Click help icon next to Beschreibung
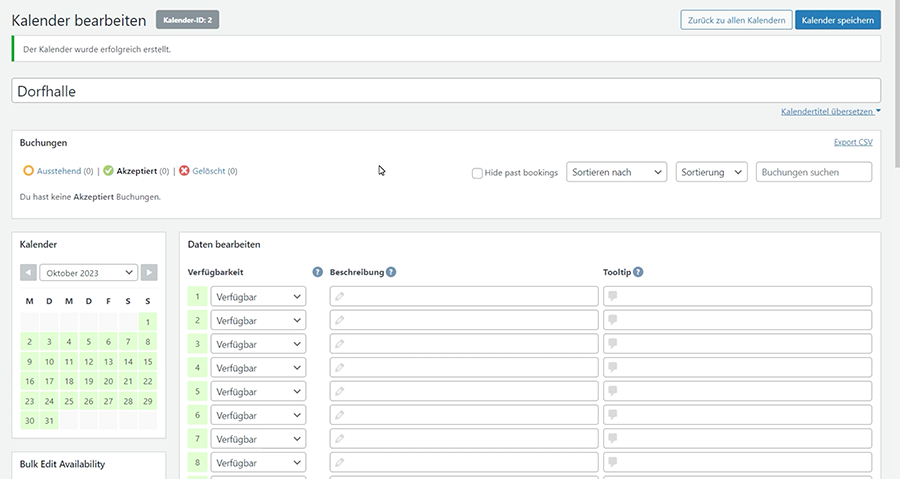The image size is (900, 479). tap(391, 272)
